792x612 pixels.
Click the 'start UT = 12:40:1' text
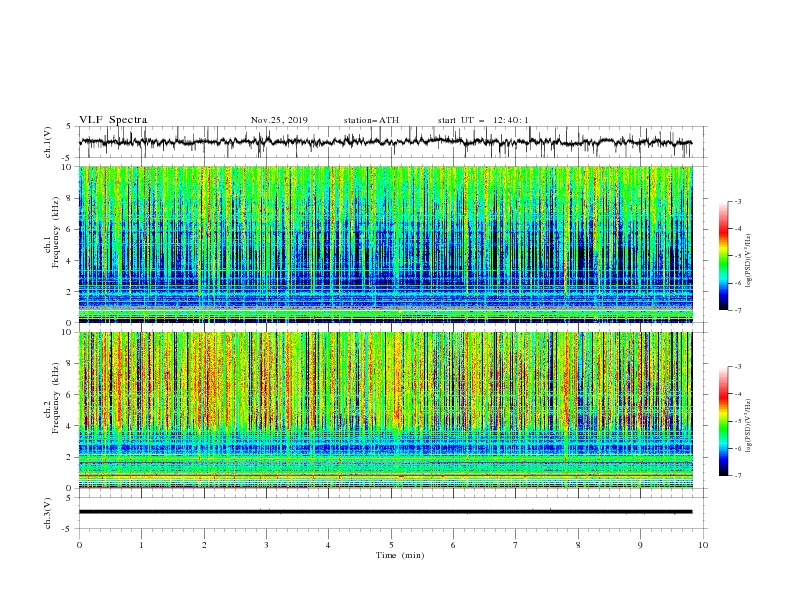pyautogui.click(x=483, y=120)
